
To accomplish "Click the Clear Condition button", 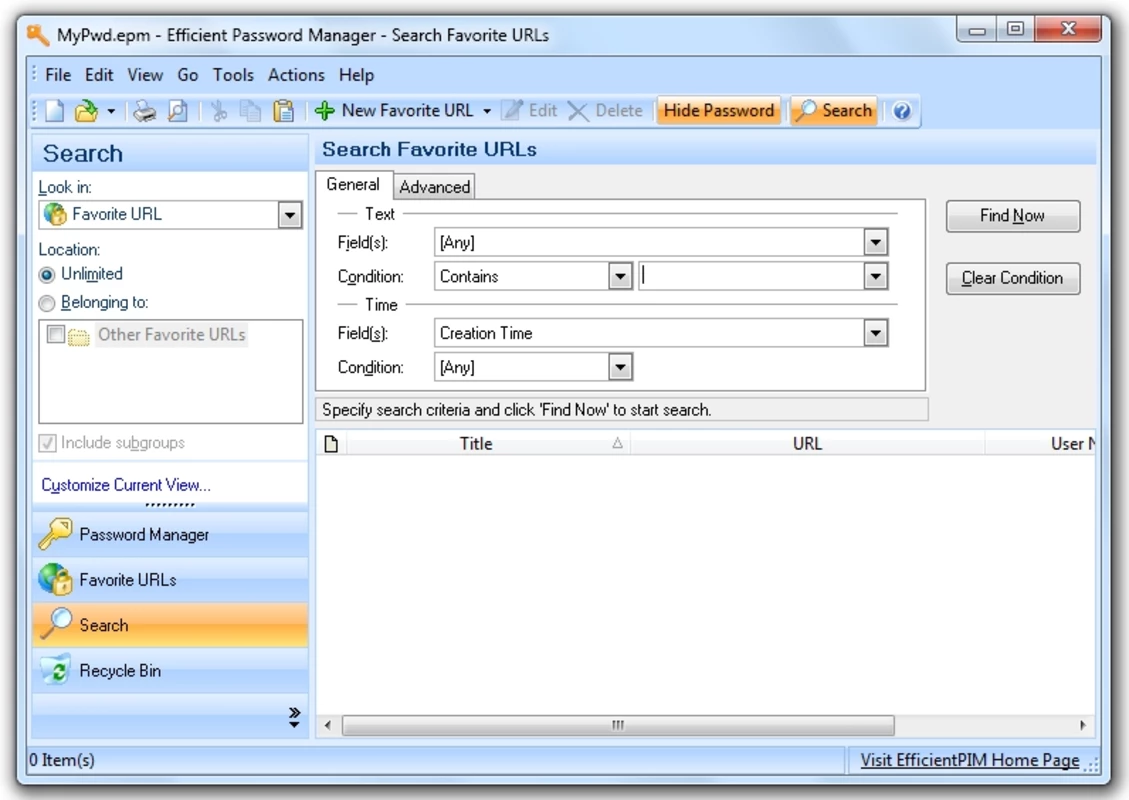I will pos(1012,278).
